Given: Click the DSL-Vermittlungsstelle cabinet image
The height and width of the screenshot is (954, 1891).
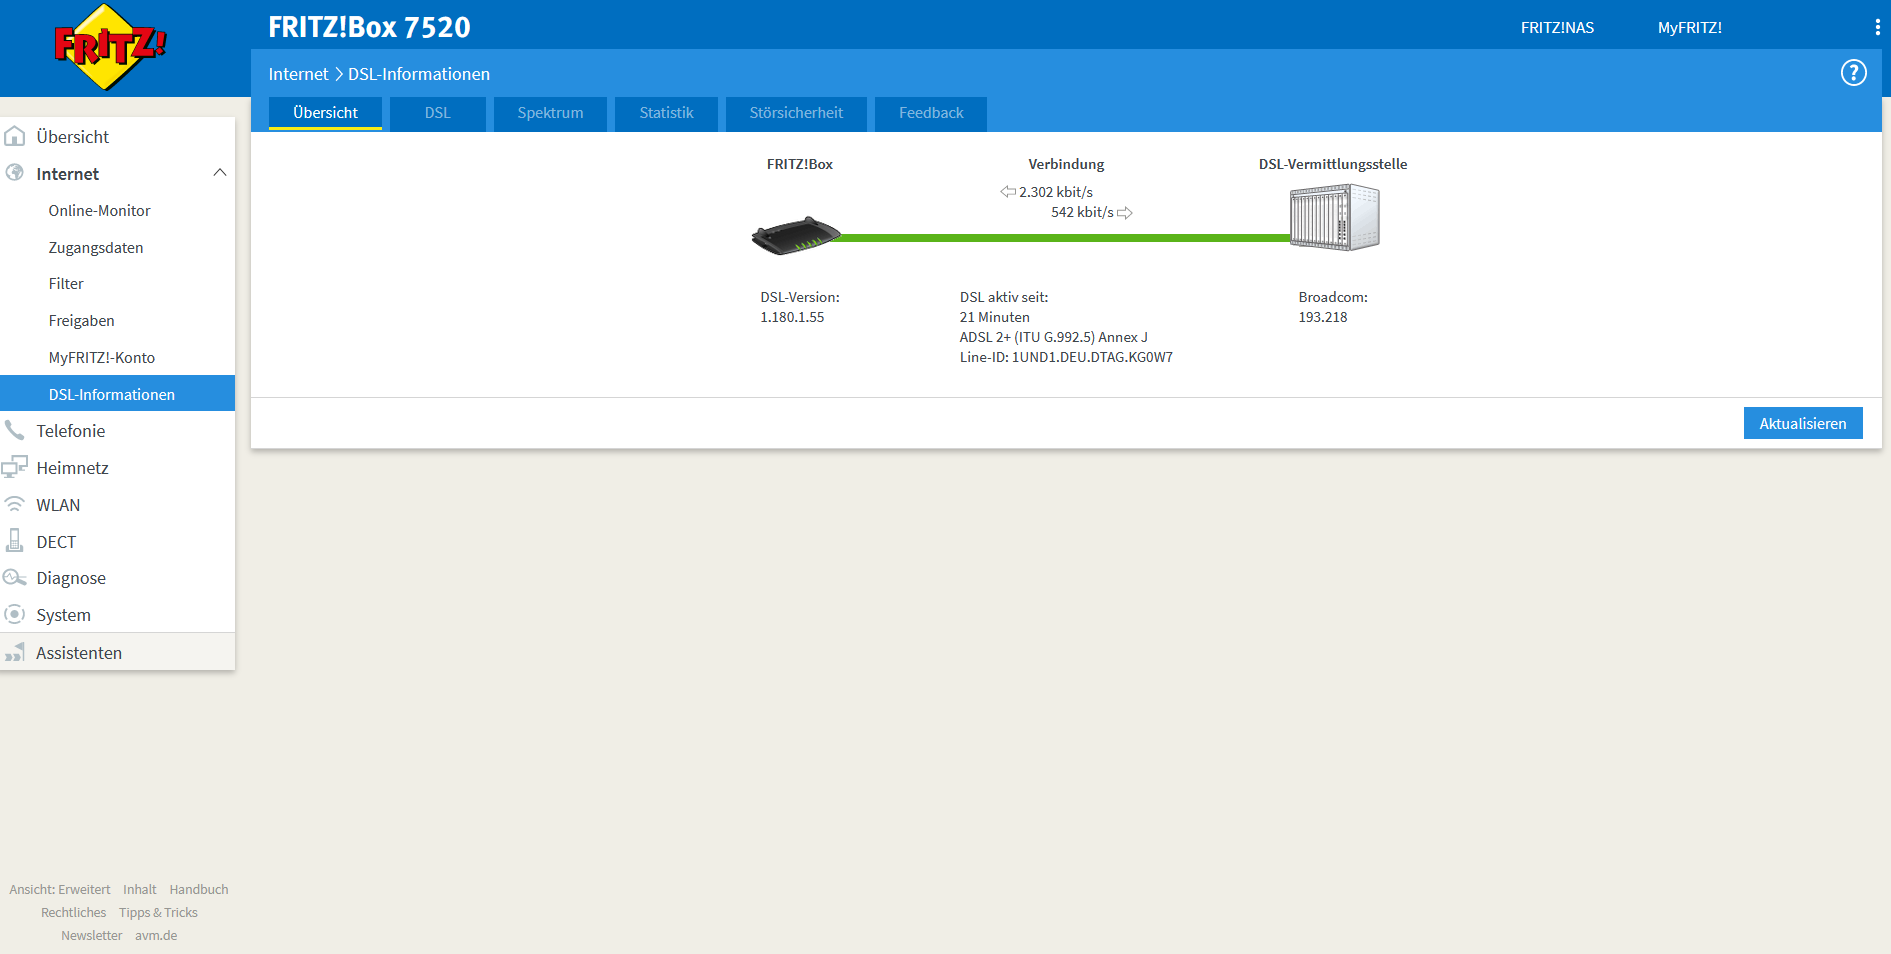Looking at the screenshot, I should pyautogui.click(x=1334, y=217).
